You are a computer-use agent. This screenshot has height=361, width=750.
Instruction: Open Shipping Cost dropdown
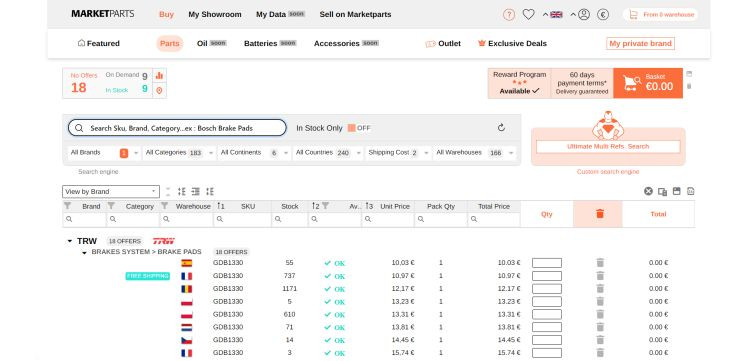pos(398,153)
